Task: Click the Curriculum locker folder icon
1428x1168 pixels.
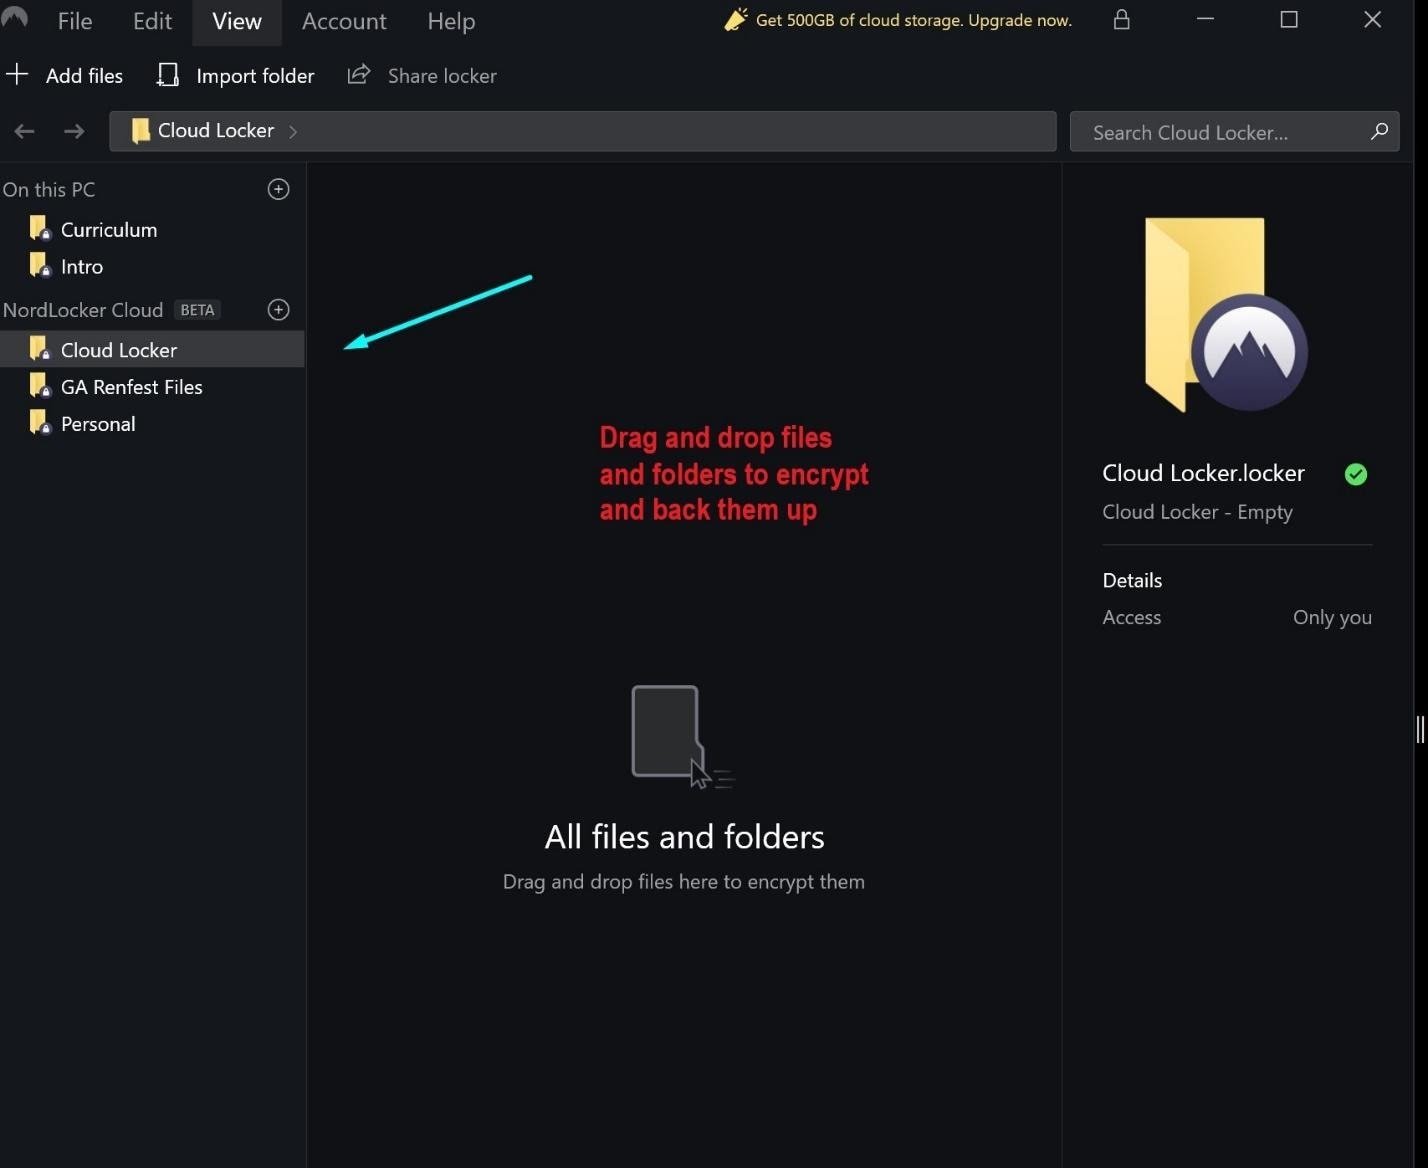Action: pos(40,229)
